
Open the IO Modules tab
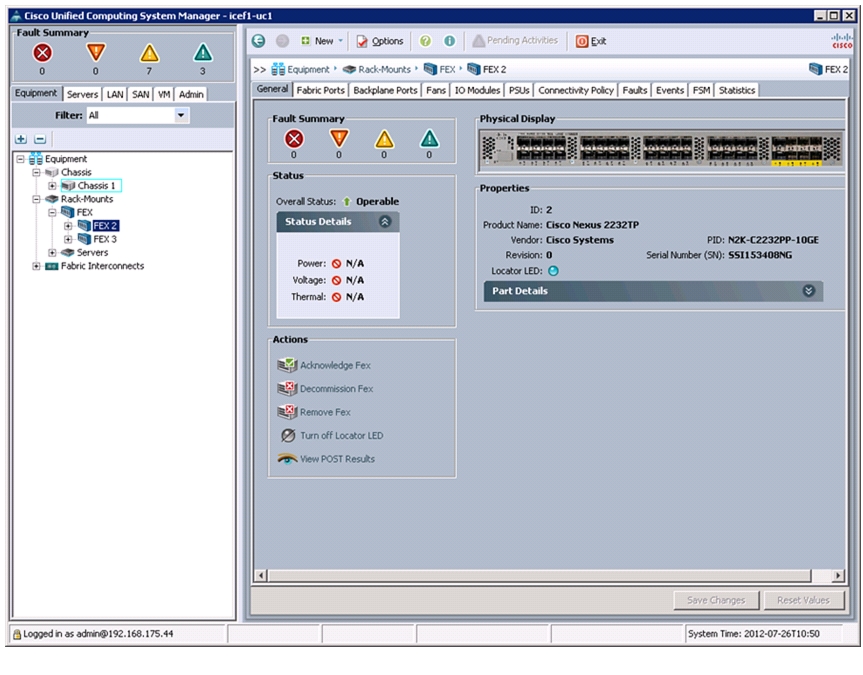477,90
